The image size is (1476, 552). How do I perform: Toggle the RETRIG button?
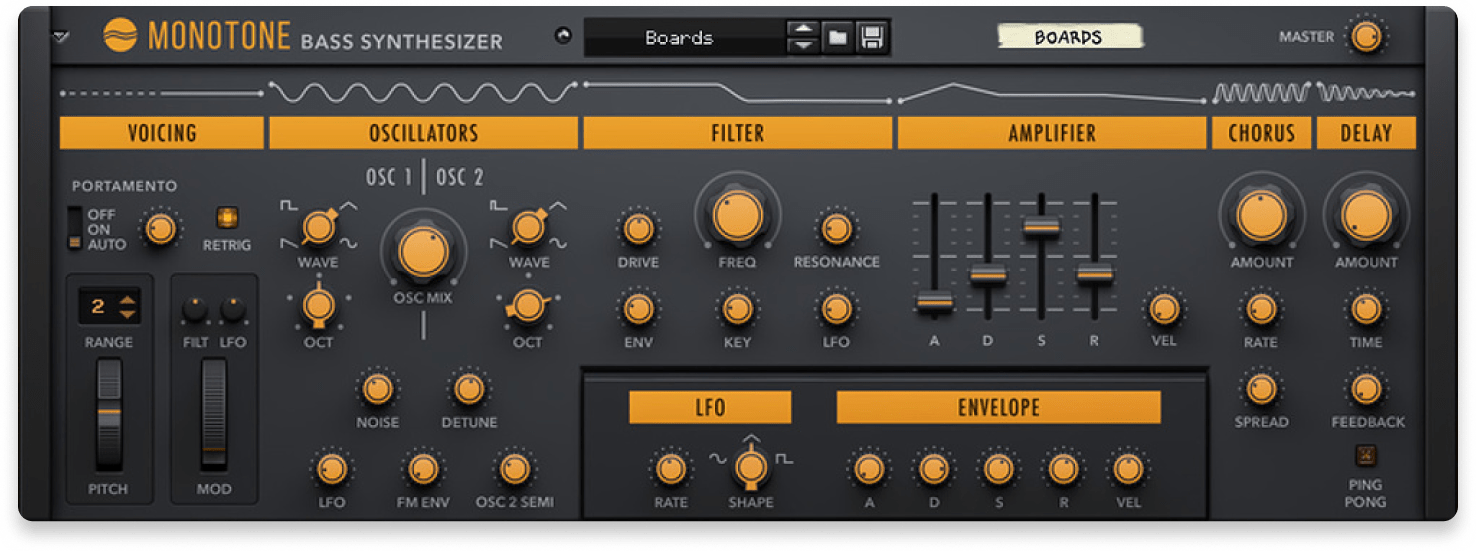[x=226, y=218]
